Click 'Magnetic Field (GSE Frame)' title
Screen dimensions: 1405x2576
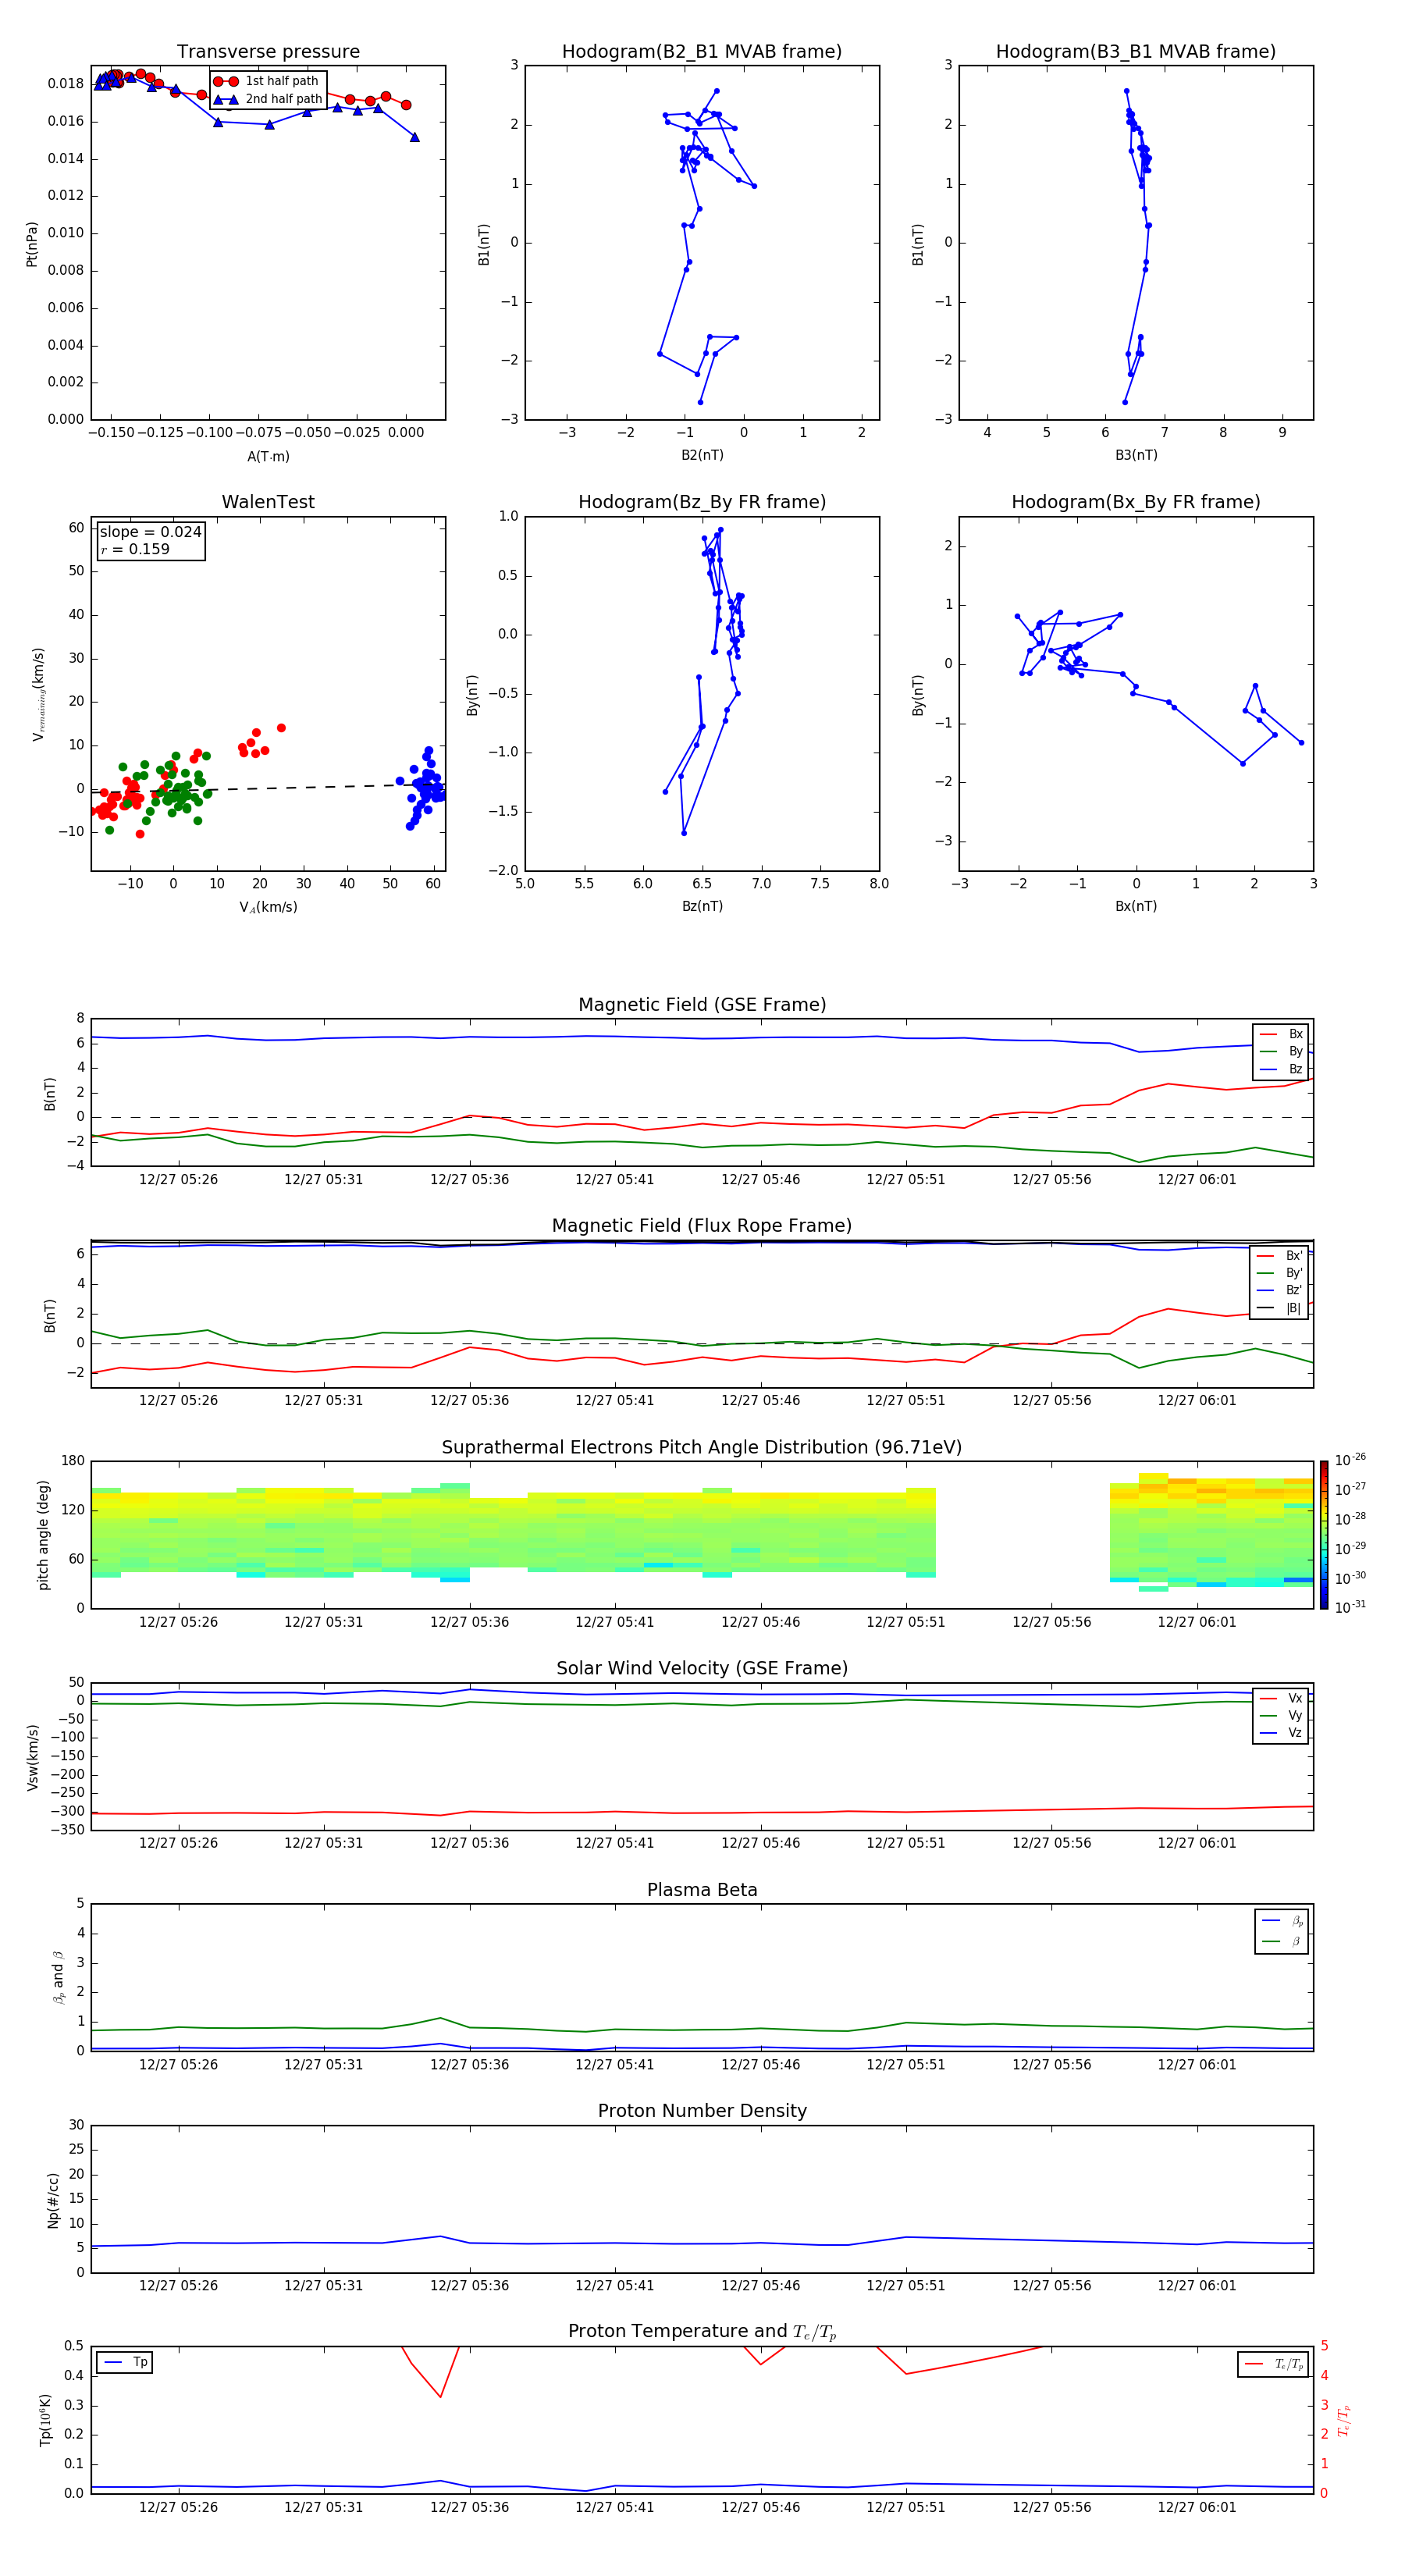click(x=702, y=1005)
